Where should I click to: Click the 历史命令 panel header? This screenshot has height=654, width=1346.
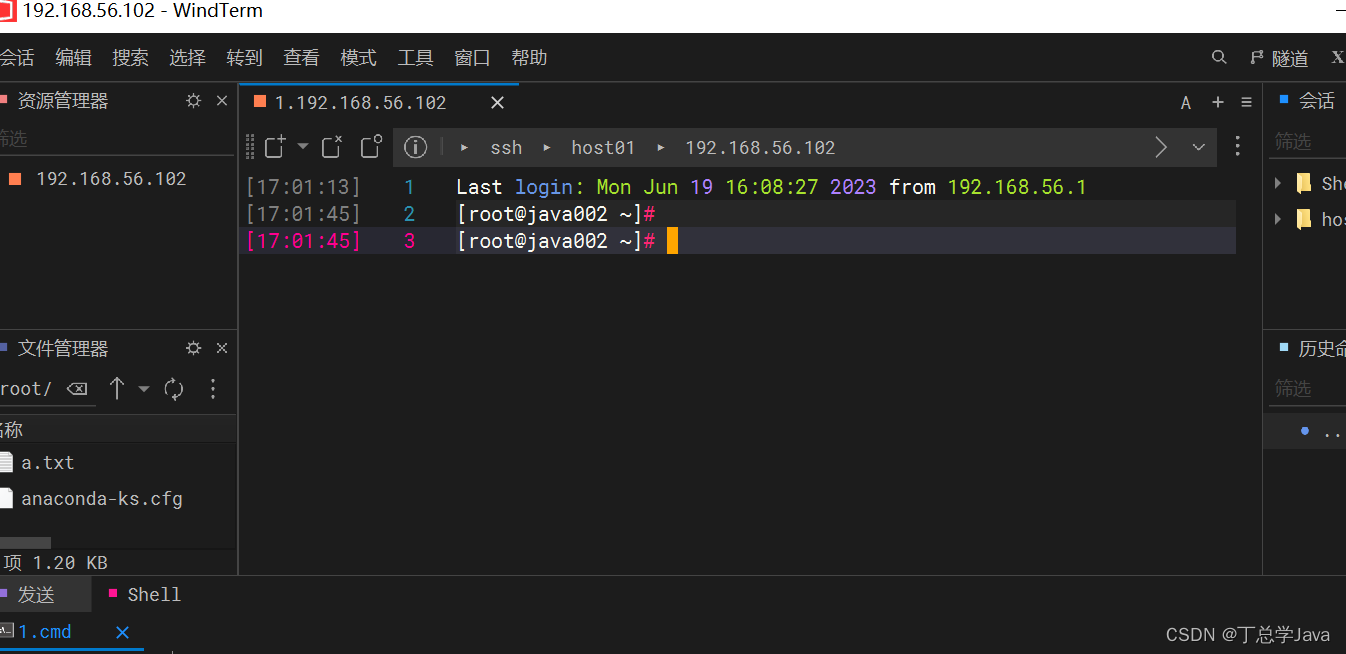[x=1321, y=348]
